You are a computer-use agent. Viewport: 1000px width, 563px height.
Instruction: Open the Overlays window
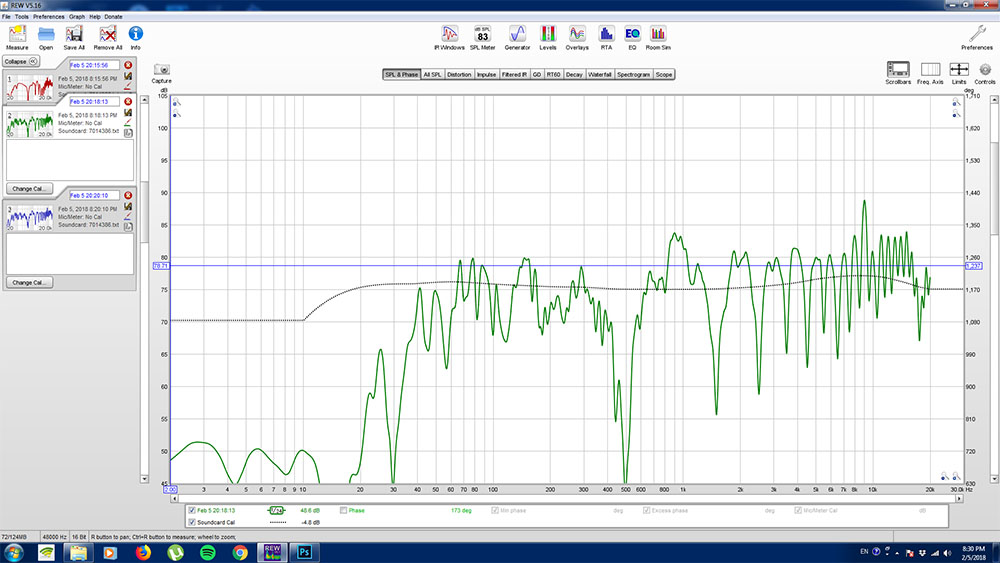pyautogui.click(x=577, y=38)
